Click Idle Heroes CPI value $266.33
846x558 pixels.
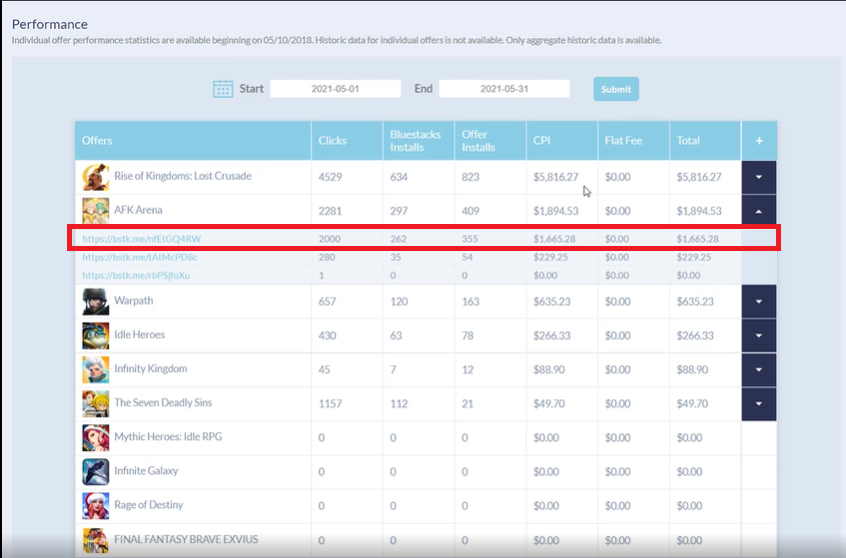point(552,336)
